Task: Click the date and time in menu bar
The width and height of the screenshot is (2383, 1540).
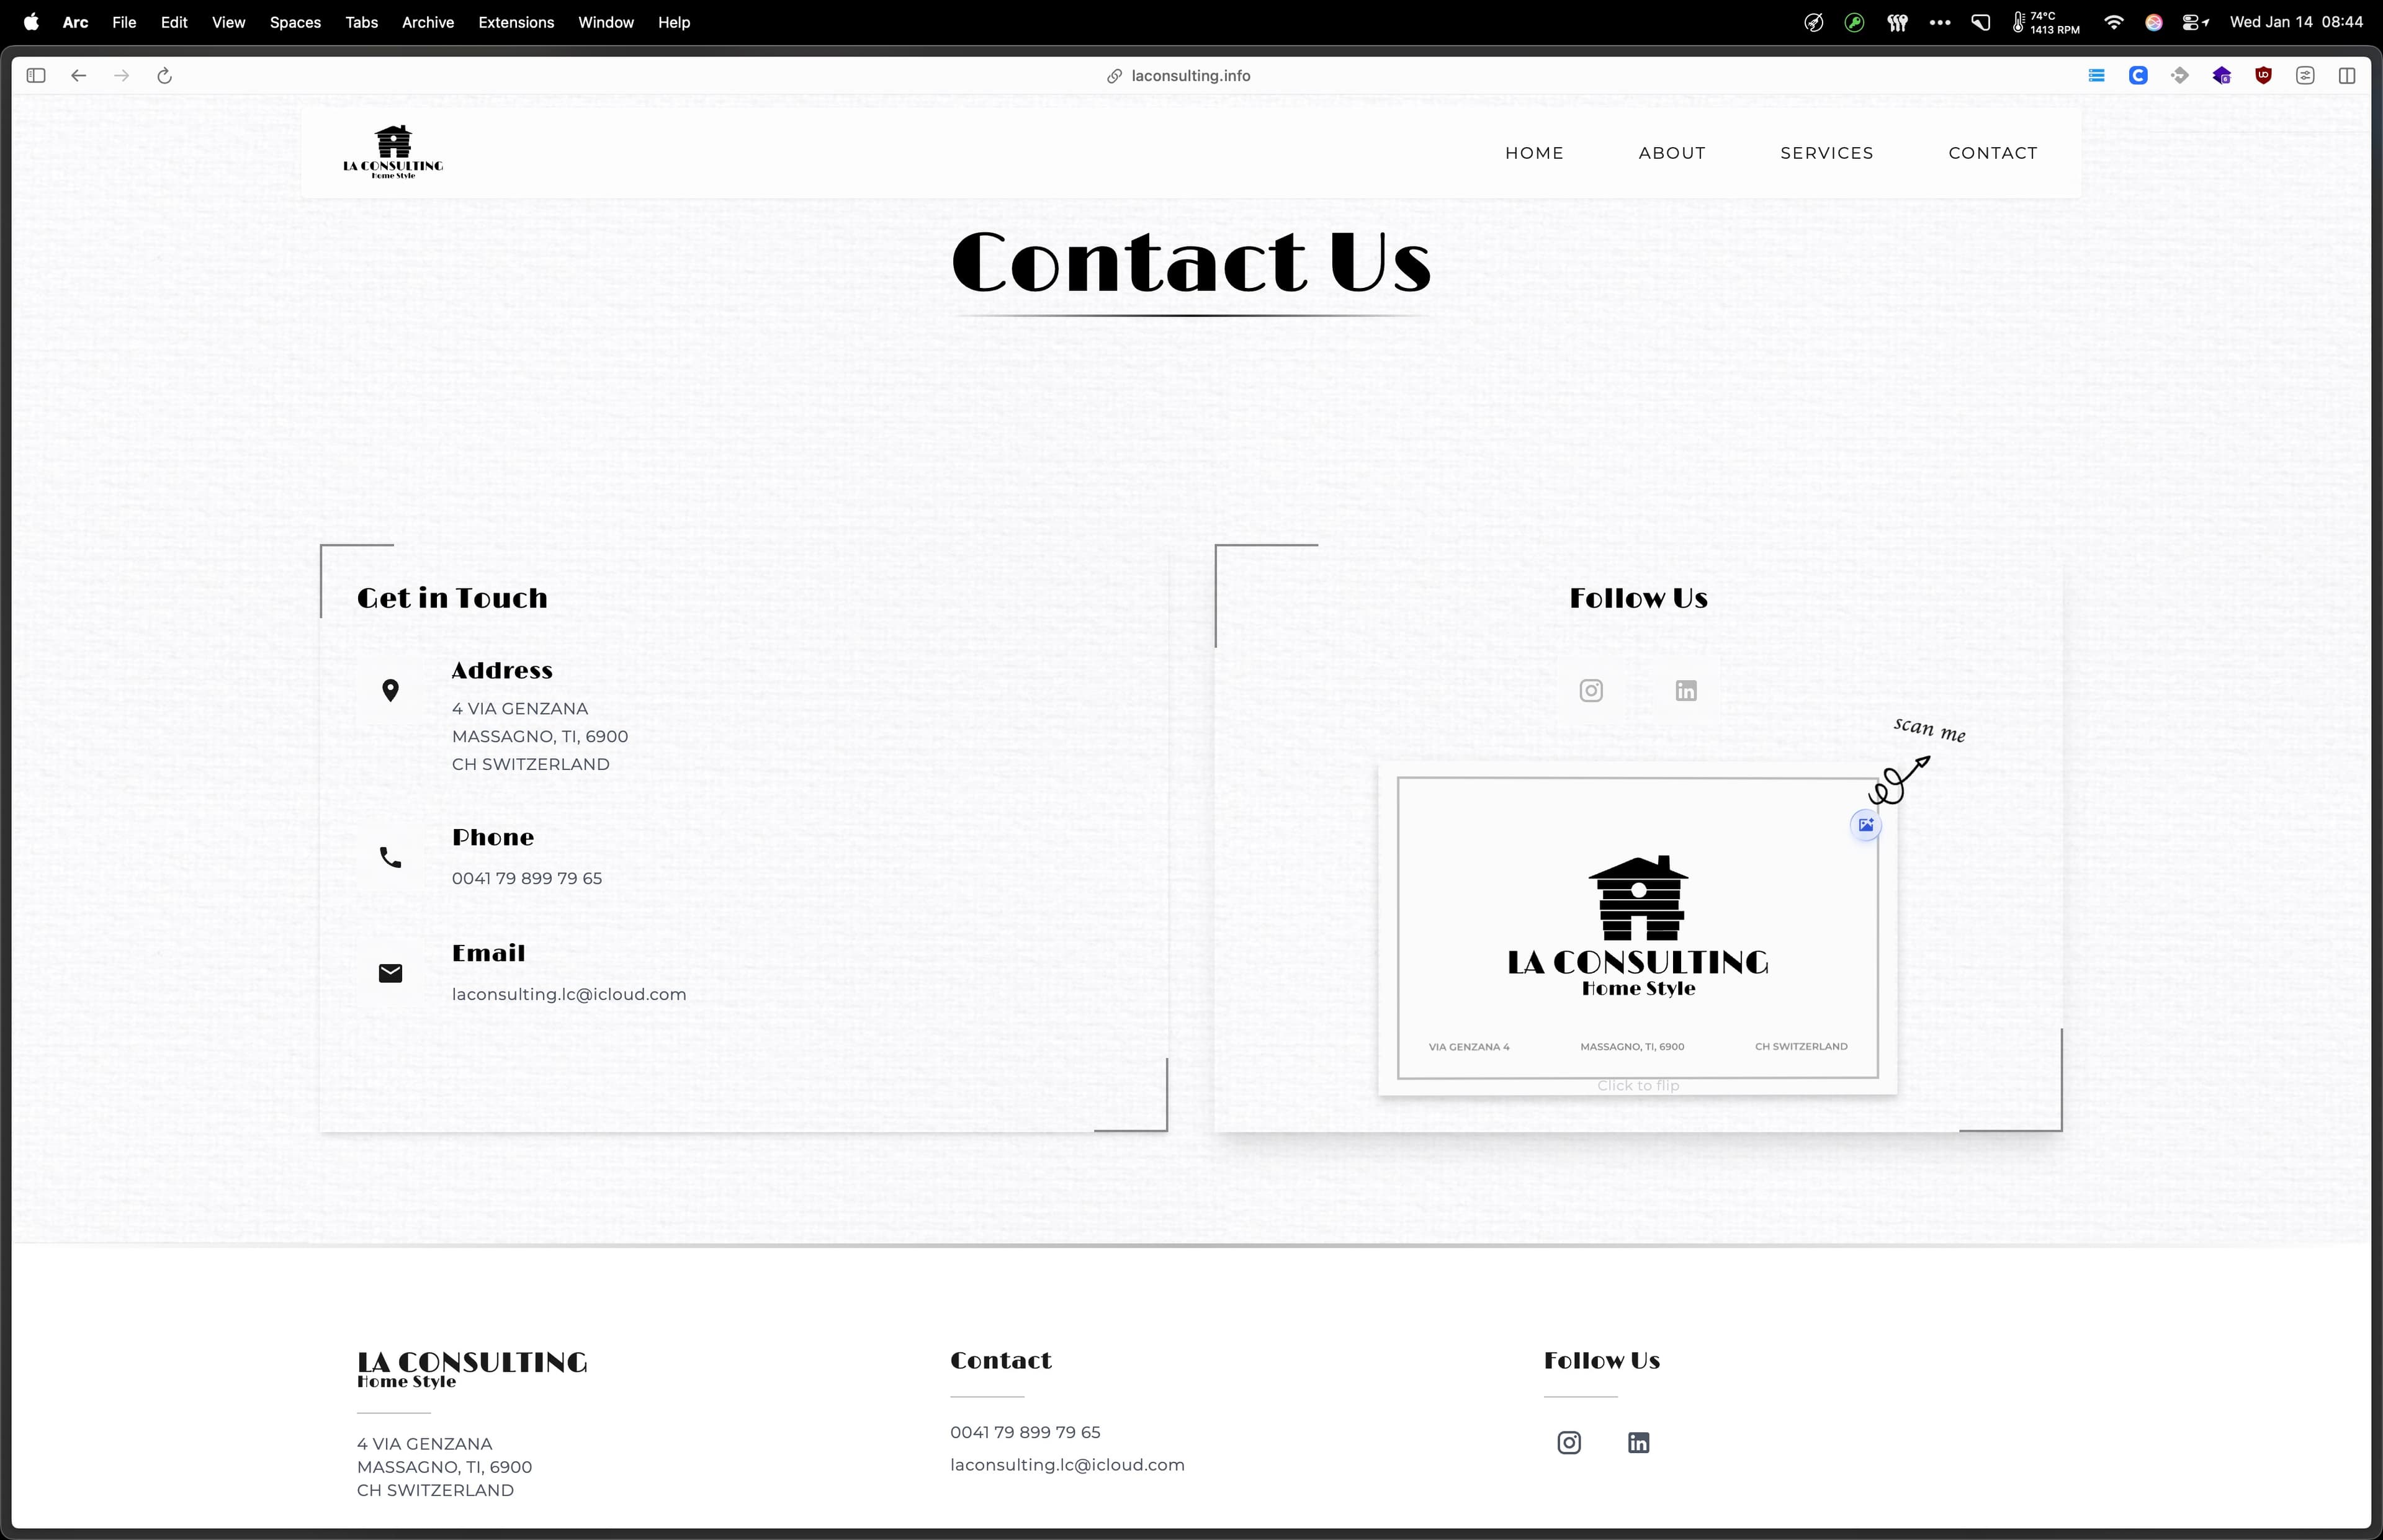Action: tap(2296, 22)
